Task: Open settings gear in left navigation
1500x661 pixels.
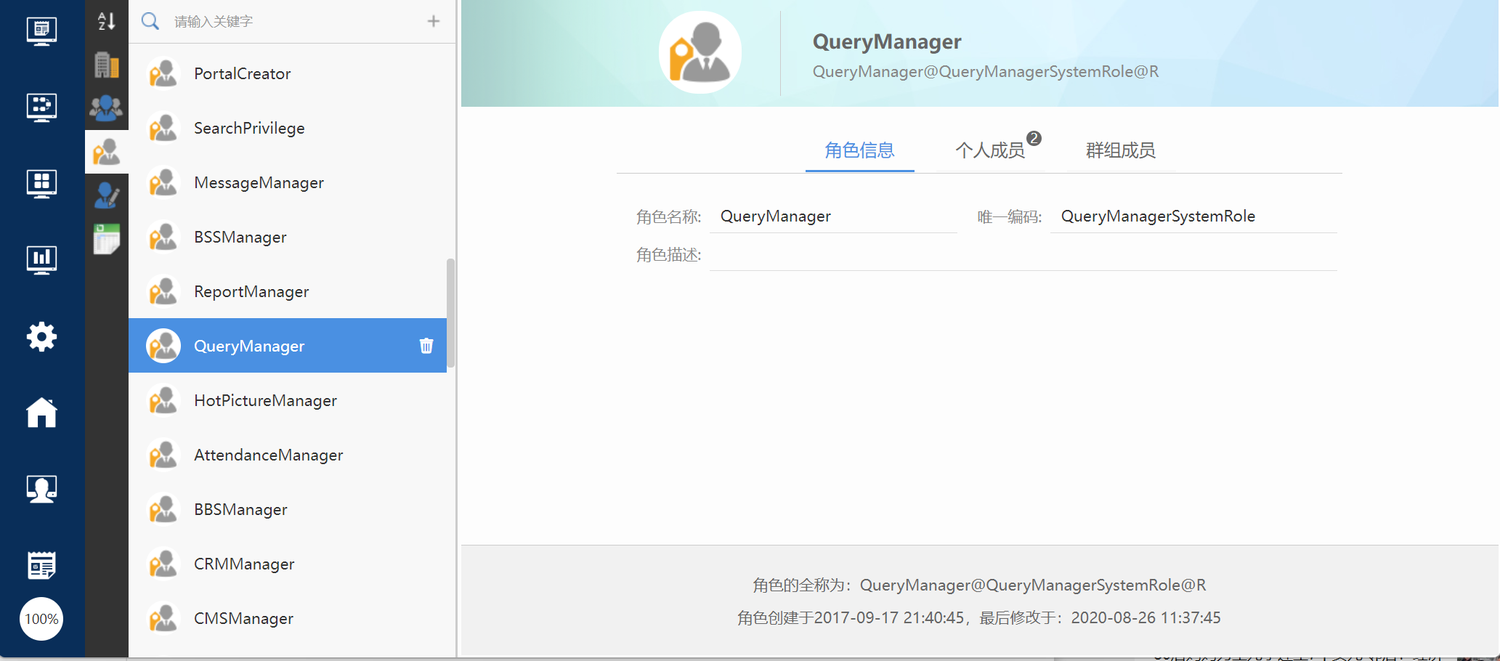Action: [42, 337]
